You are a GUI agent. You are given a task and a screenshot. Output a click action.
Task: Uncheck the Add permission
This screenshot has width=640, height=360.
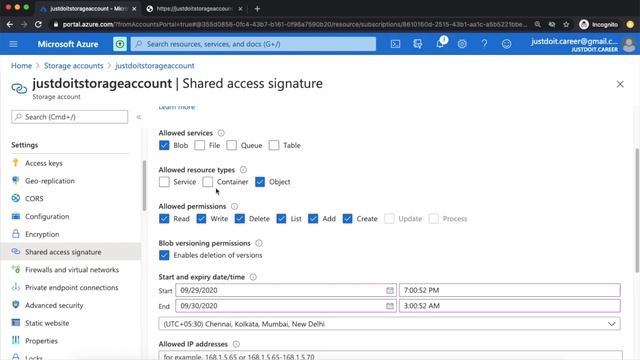[x=313, y=219]
